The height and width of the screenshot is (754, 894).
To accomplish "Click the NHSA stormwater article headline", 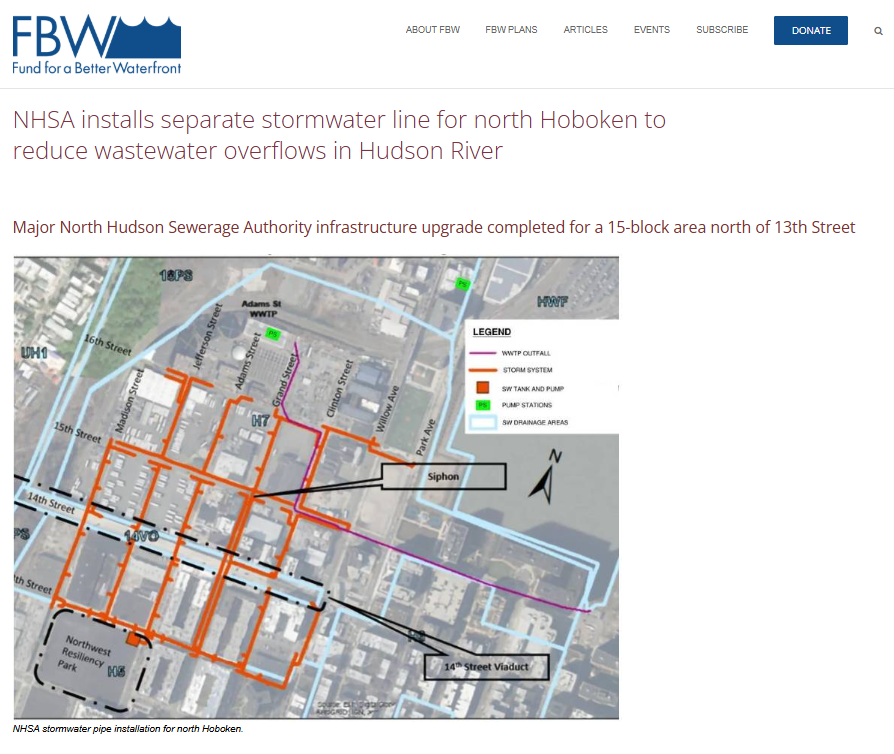I will pyautogui.click(x=339, y=135).
